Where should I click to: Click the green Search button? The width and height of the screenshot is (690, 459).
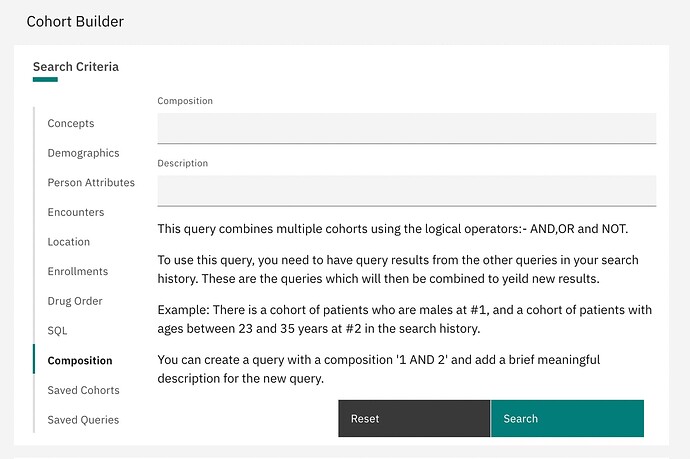click(567, 419)
